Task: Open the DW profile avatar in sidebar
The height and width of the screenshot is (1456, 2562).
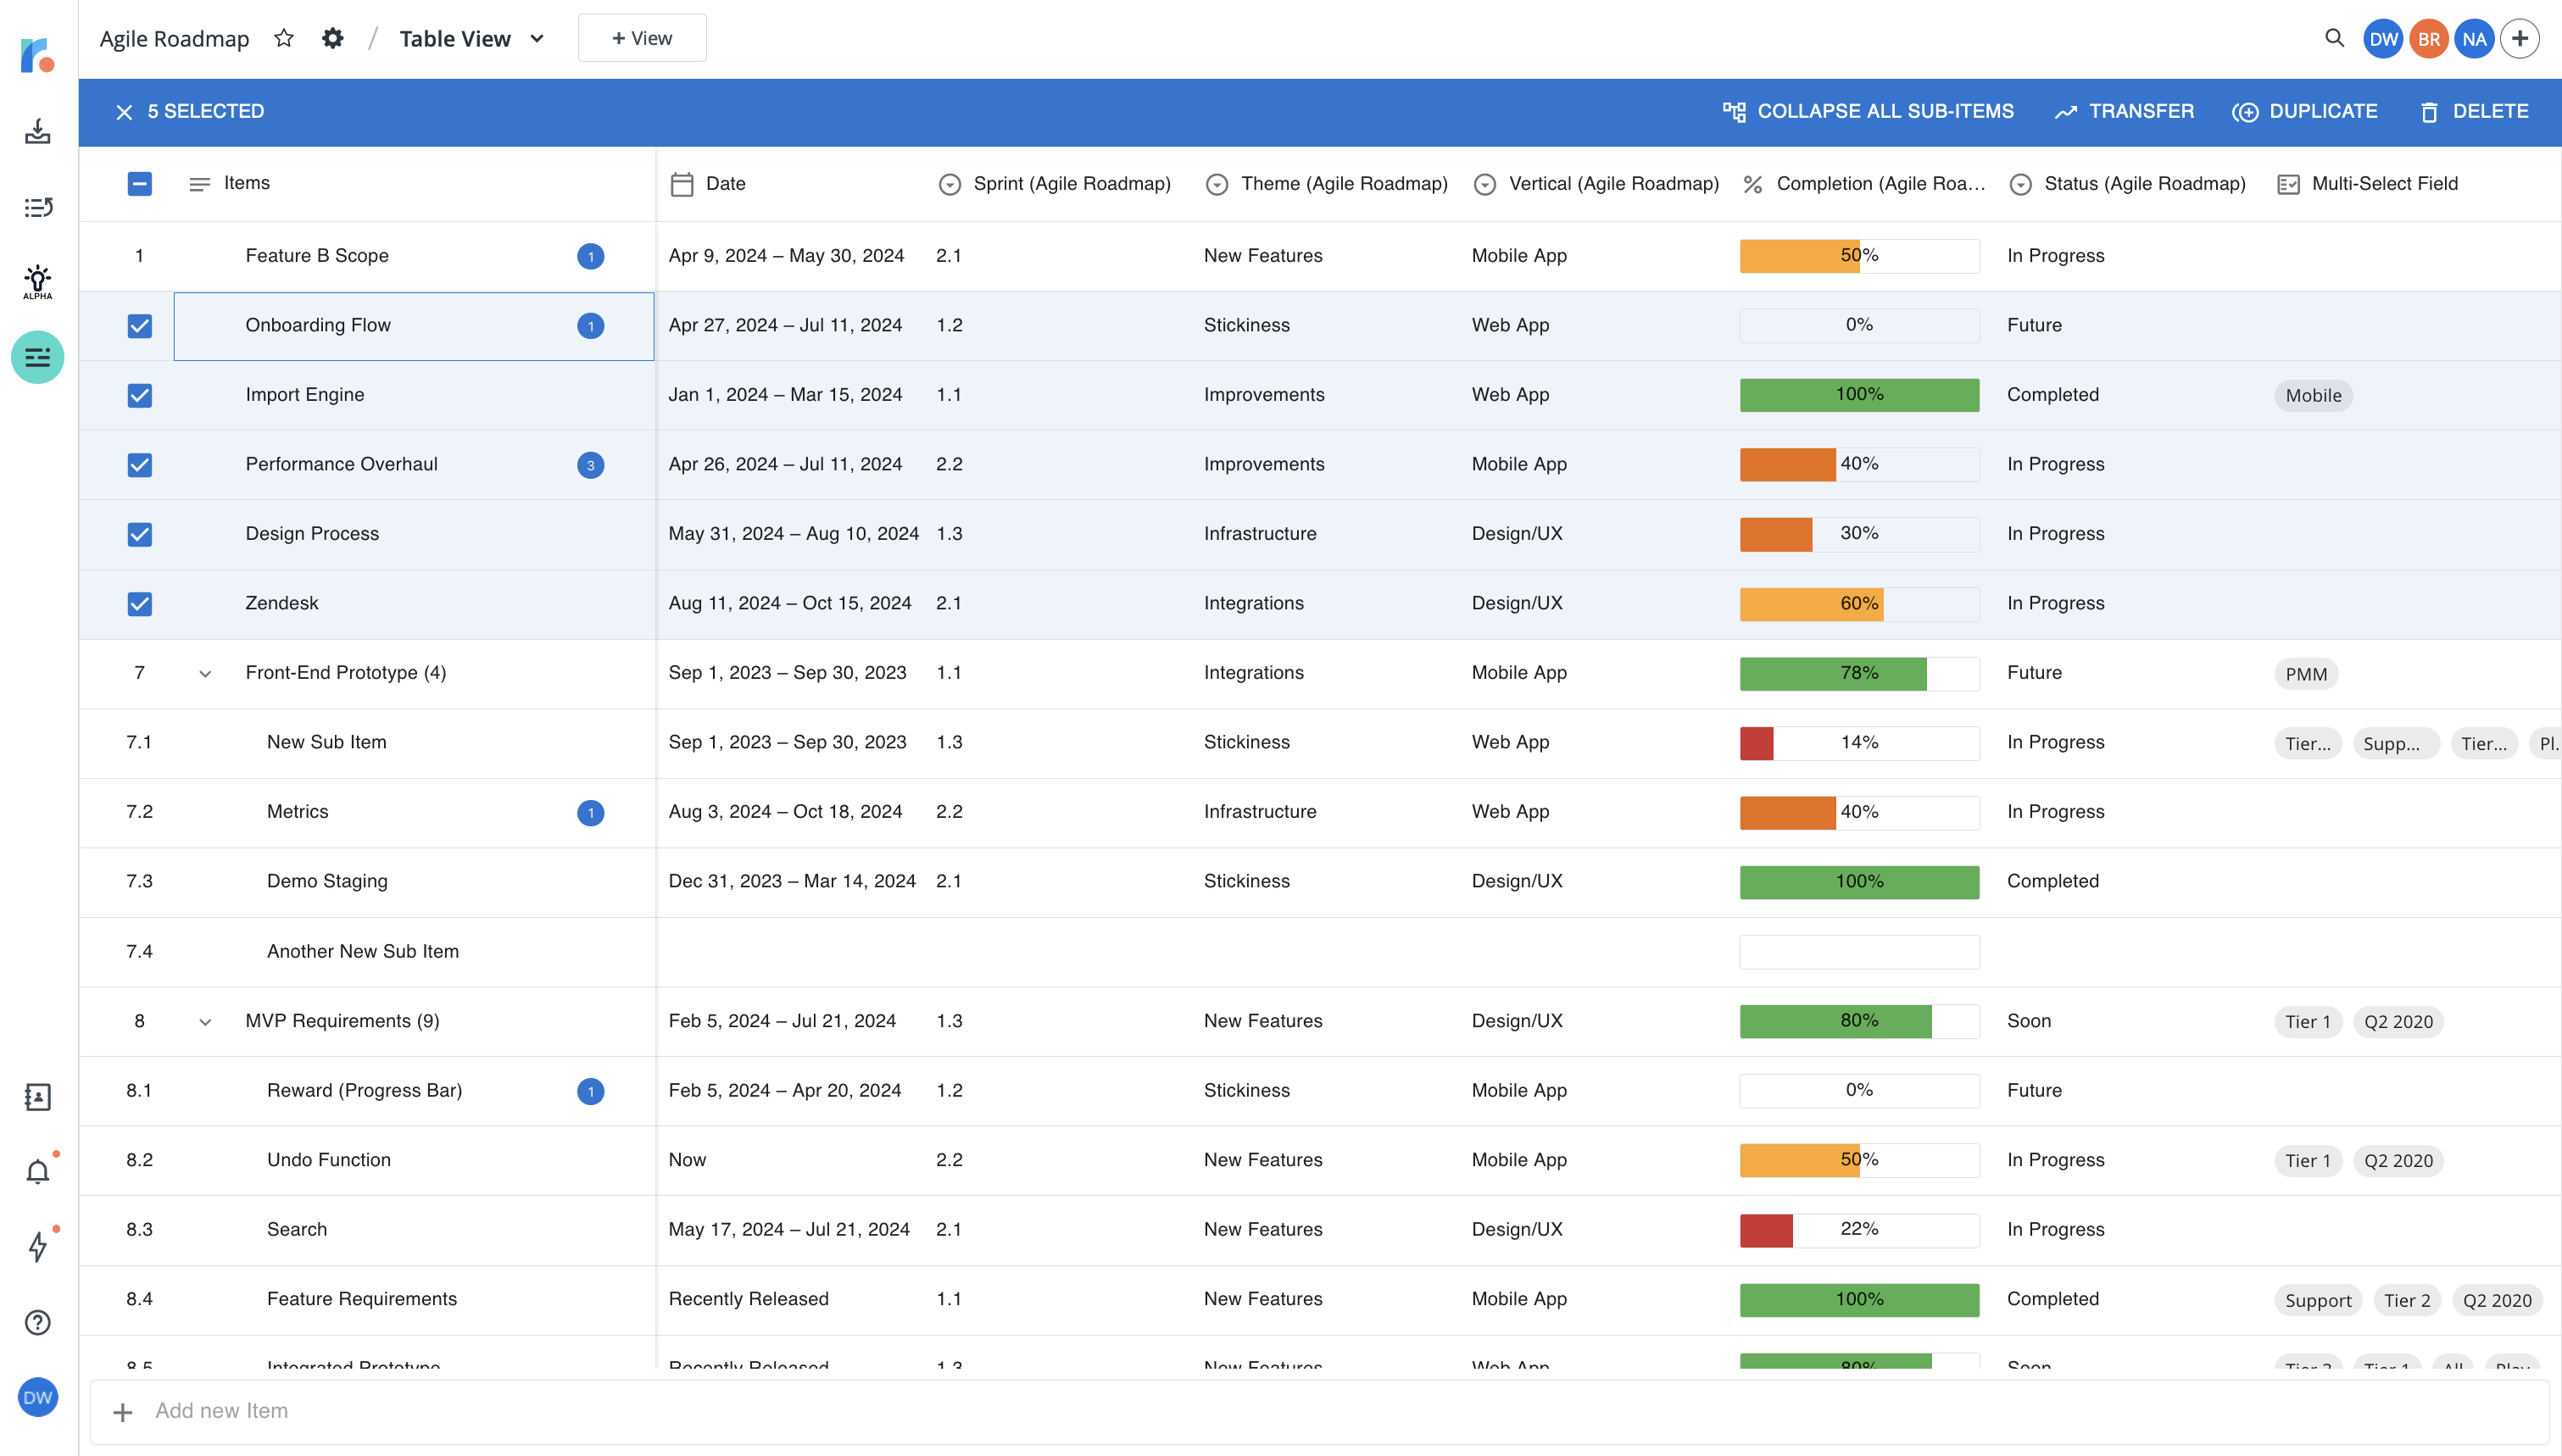Action: 37,1398
